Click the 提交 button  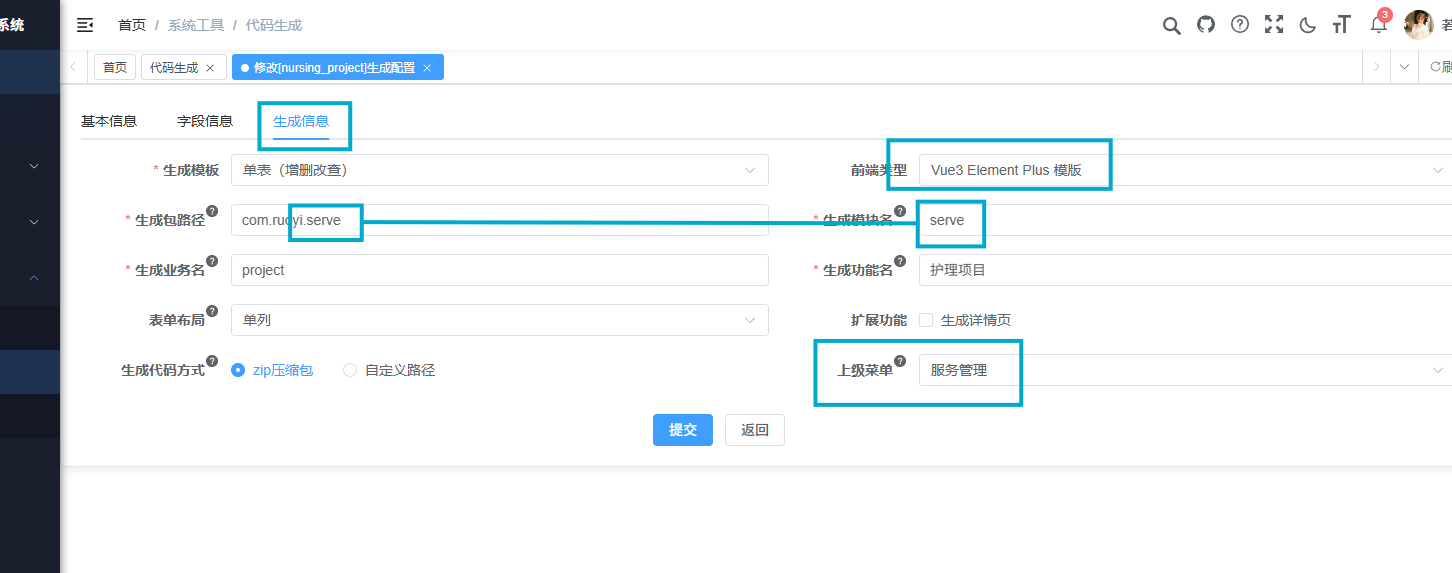tap(683, 430)
